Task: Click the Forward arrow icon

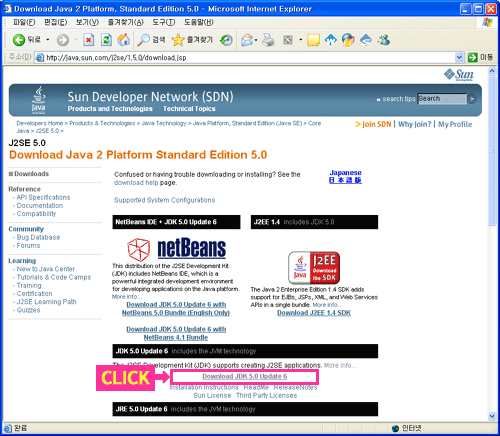Action: 63,40
